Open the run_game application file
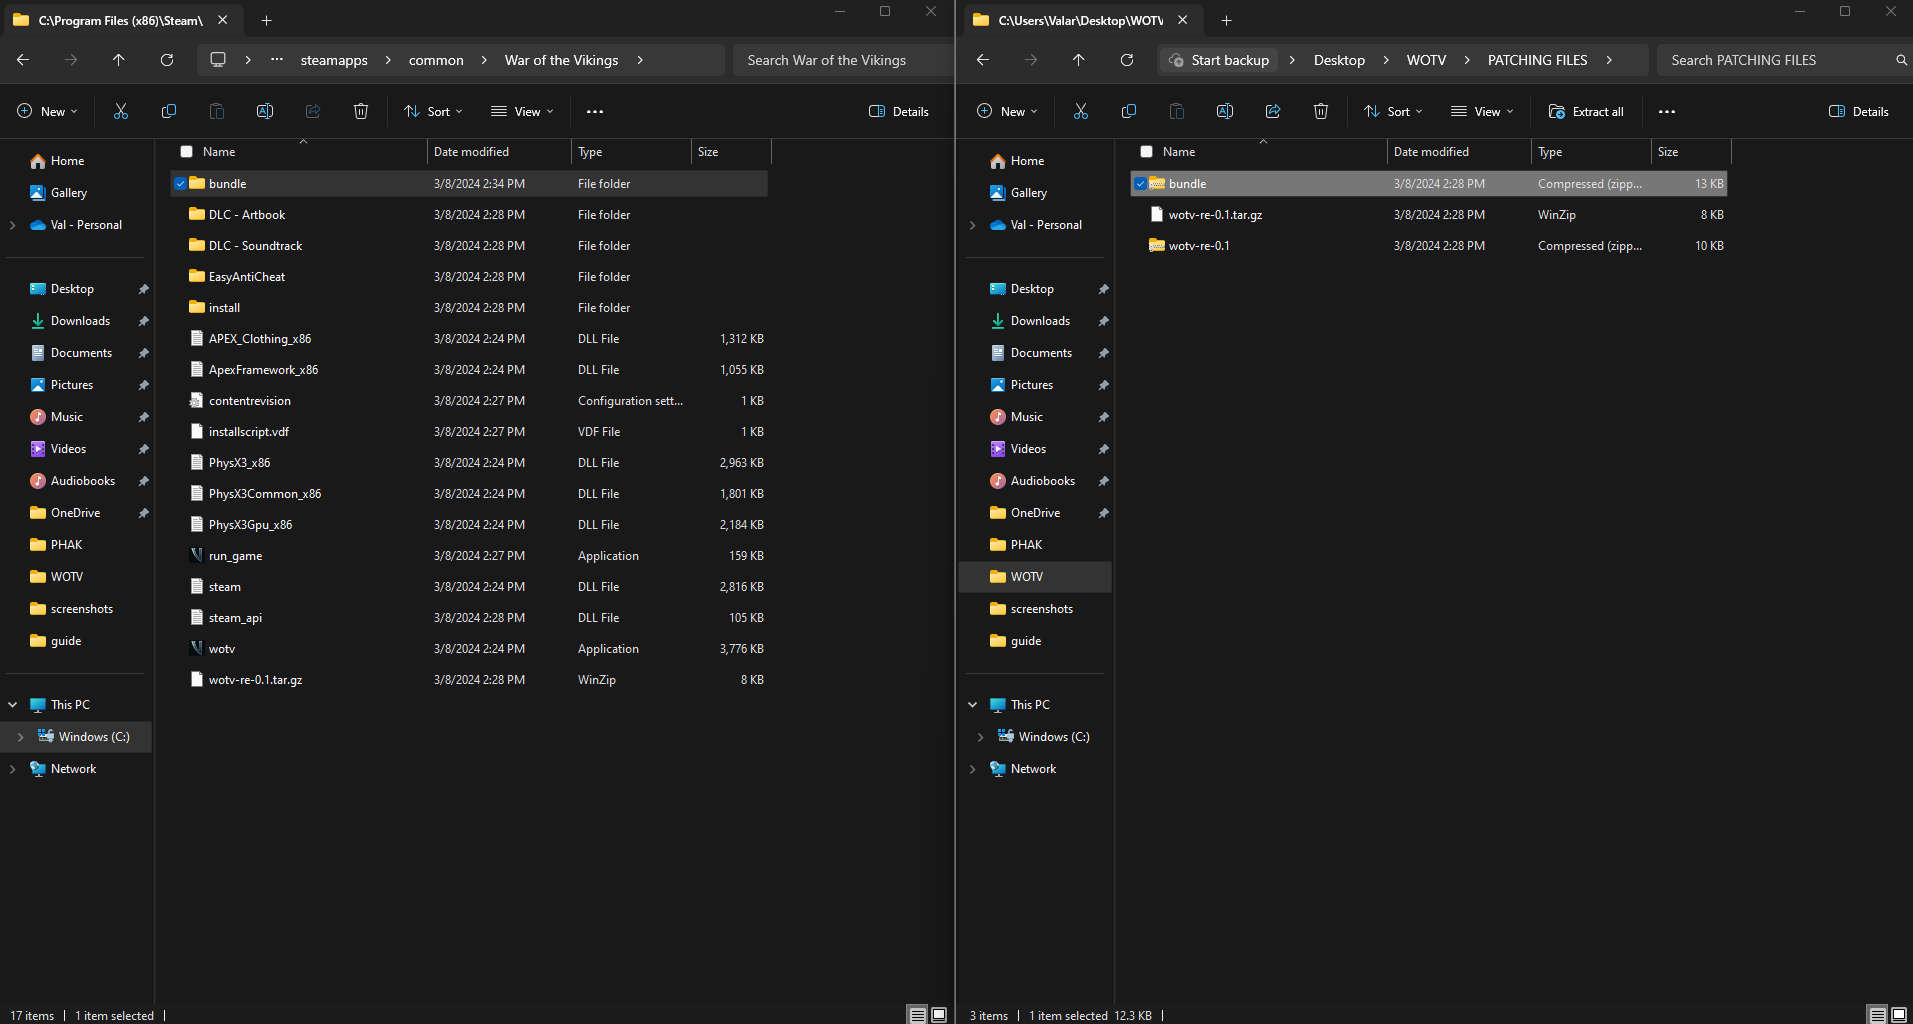This screenshot has height=1024, width=1913. point(235,556)
